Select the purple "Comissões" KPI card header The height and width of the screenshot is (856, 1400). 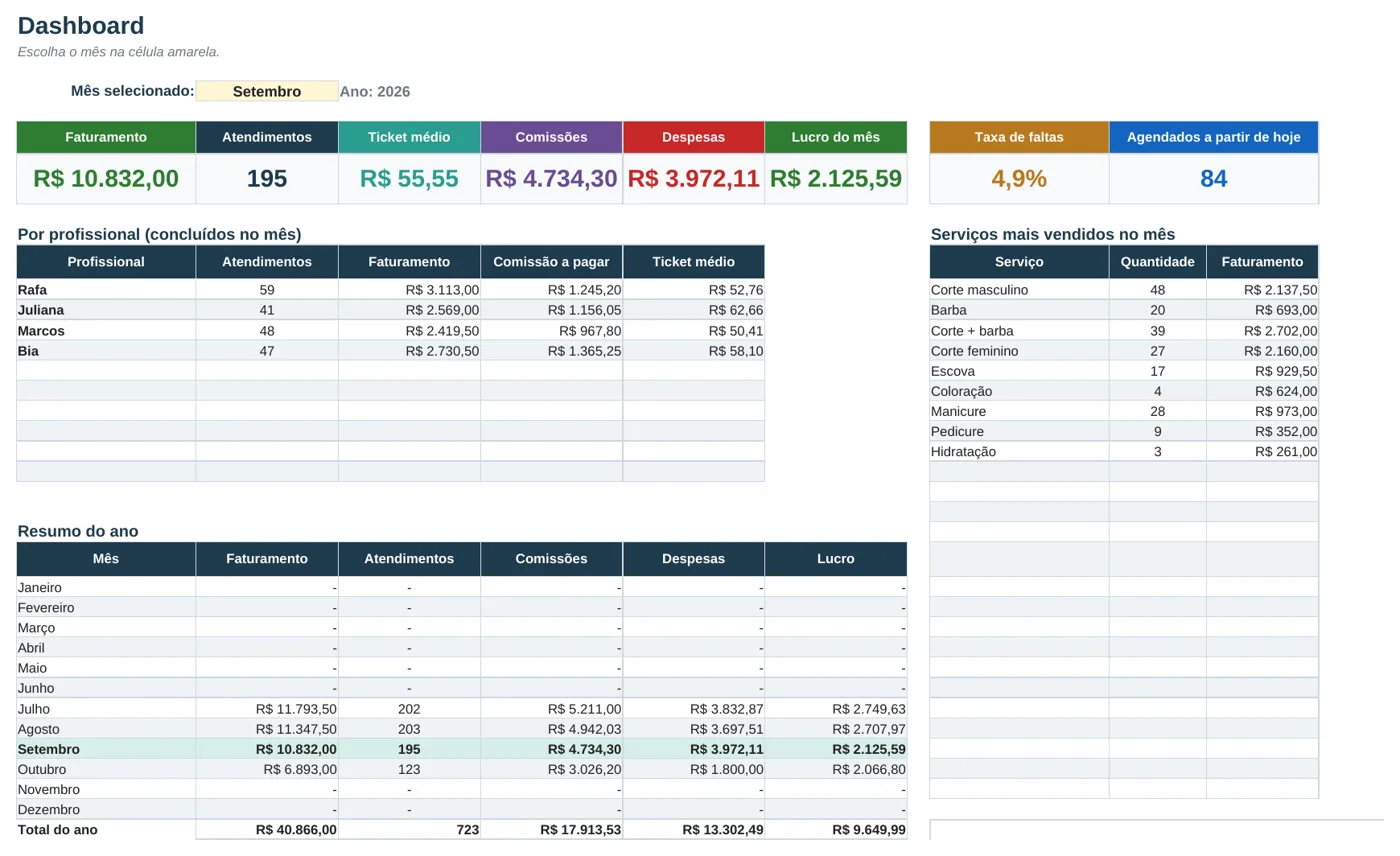click(x=552, y=137)
